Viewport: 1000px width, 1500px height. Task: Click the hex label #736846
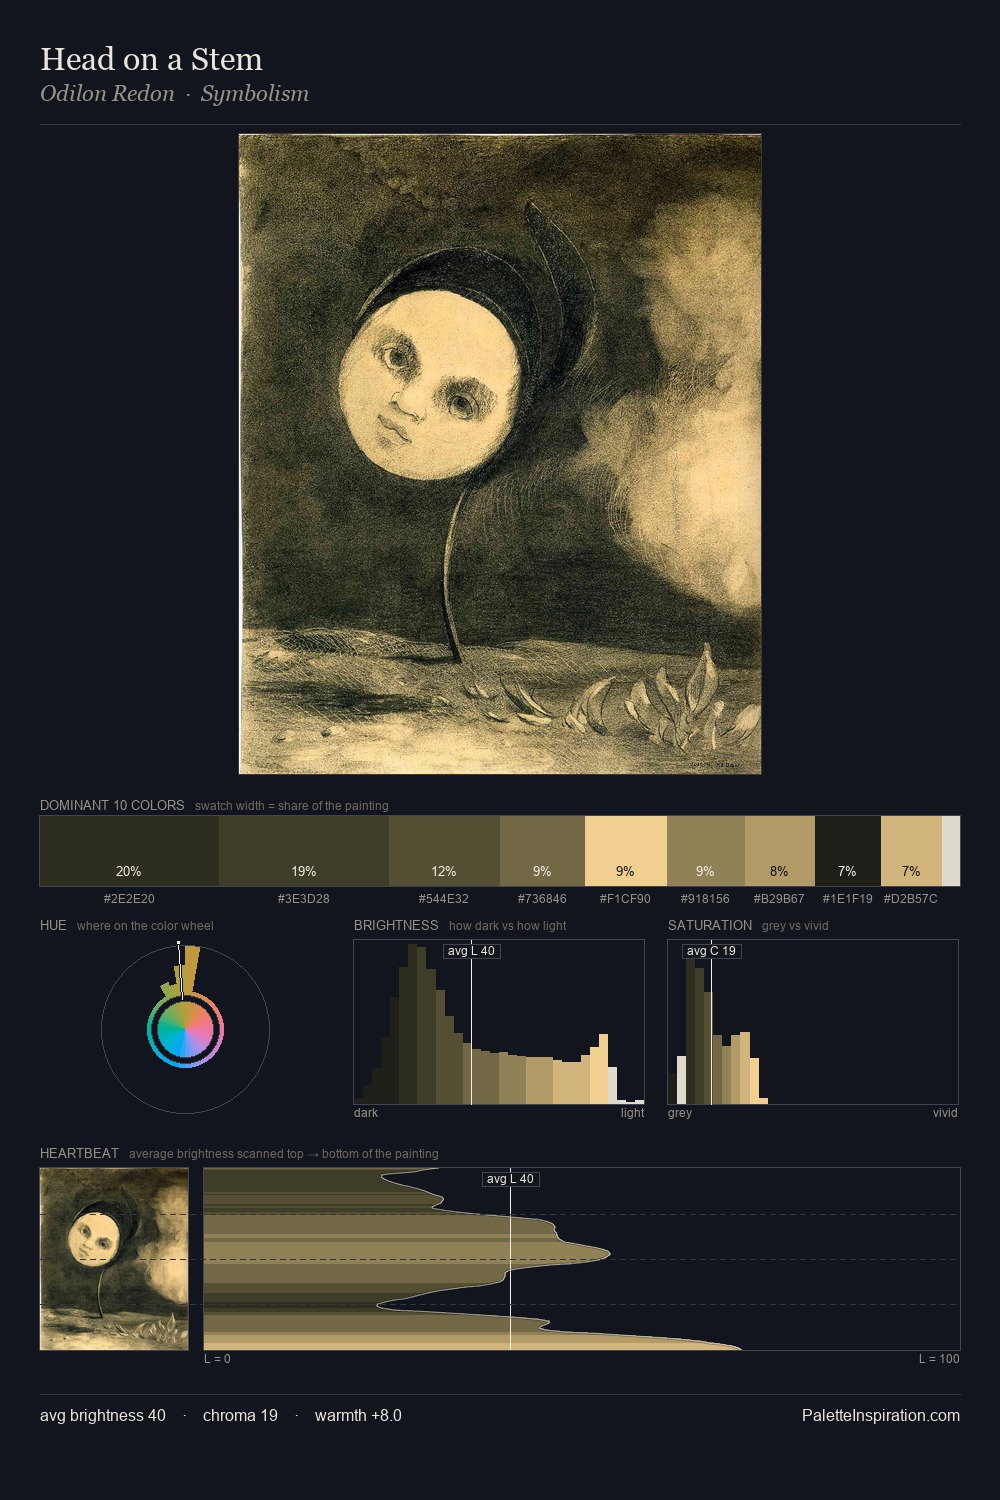(x=542, y=899)
